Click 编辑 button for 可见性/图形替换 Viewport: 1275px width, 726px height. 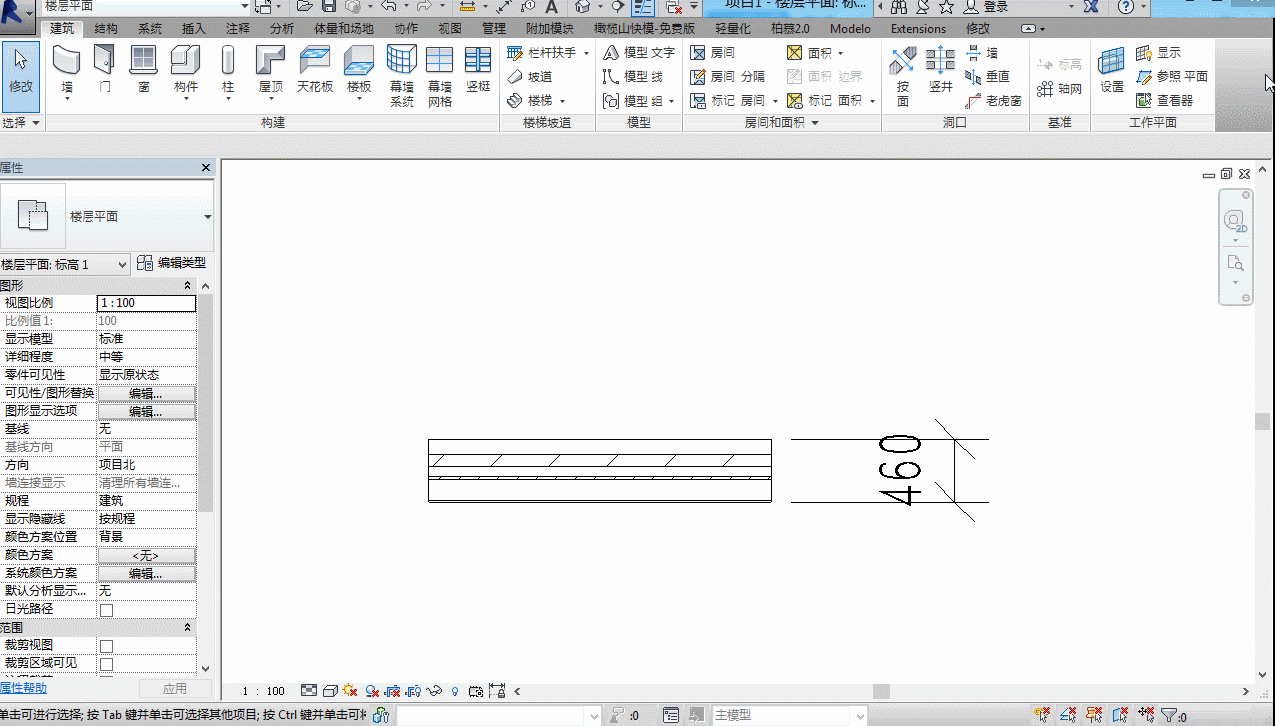pos(146,393)
